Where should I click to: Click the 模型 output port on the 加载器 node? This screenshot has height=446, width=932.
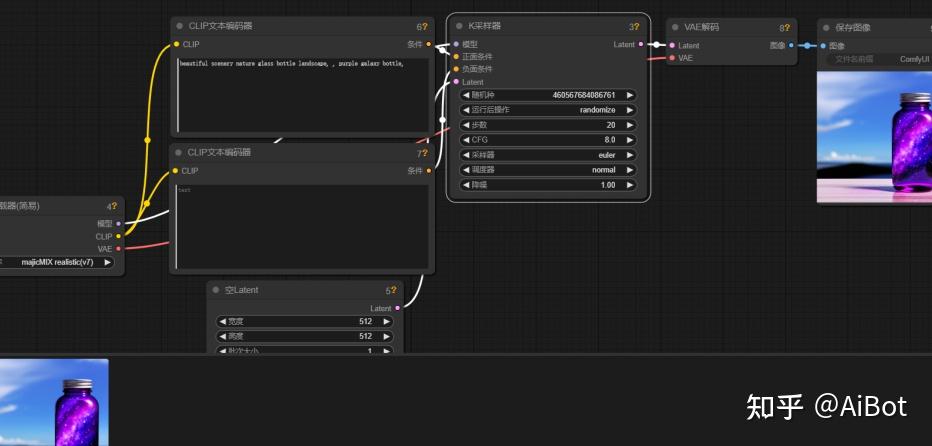pos(118,224)
